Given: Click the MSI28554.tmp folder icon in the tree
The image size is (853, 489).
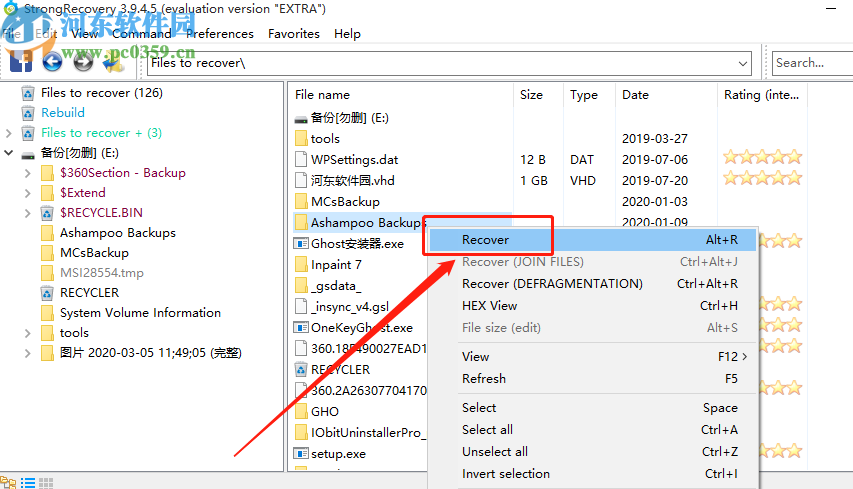Looking at the screenshot, I should point(47,273).
